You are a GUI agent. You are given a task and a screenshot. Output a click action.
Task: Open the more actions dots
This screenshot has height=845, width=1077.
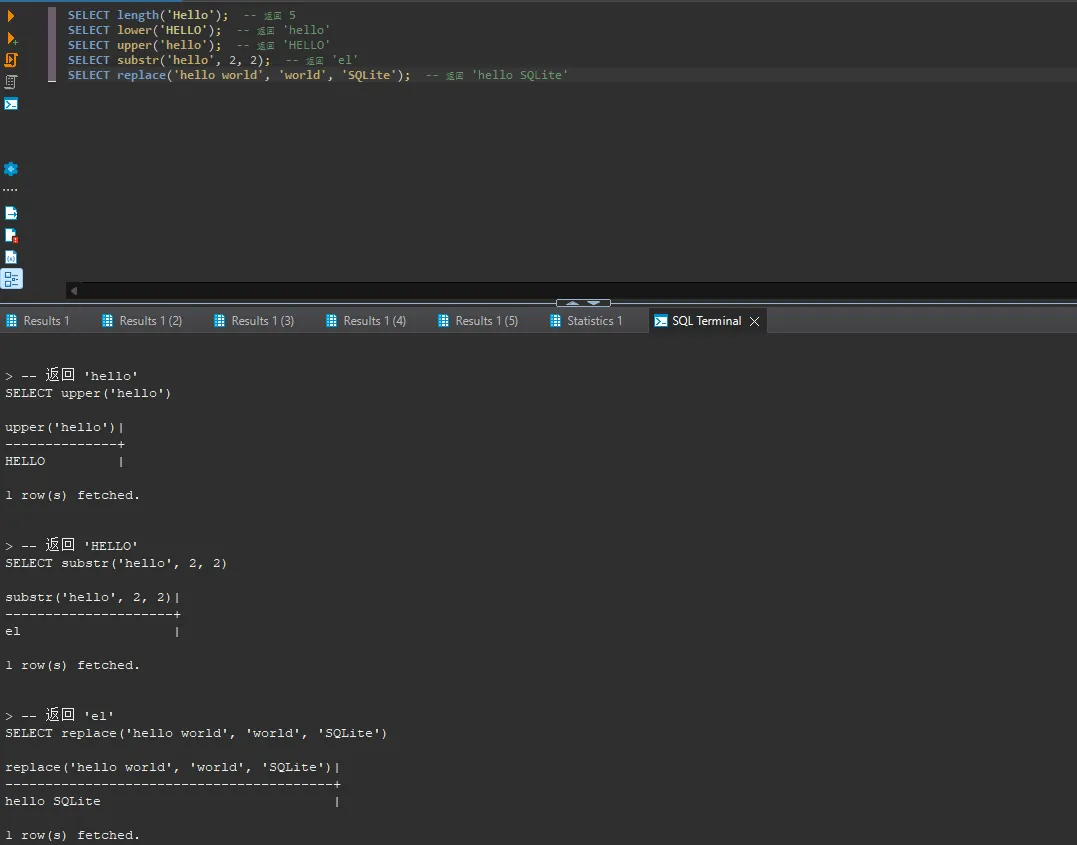pyautogui.click(x=10, y=190)
